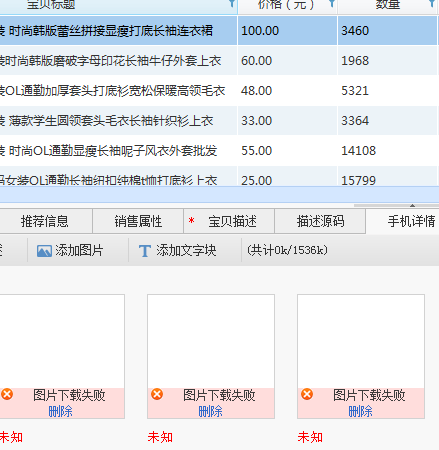Click the price cell 33.00
Viewport: 439px width, 450px height.
pos(287,121)
